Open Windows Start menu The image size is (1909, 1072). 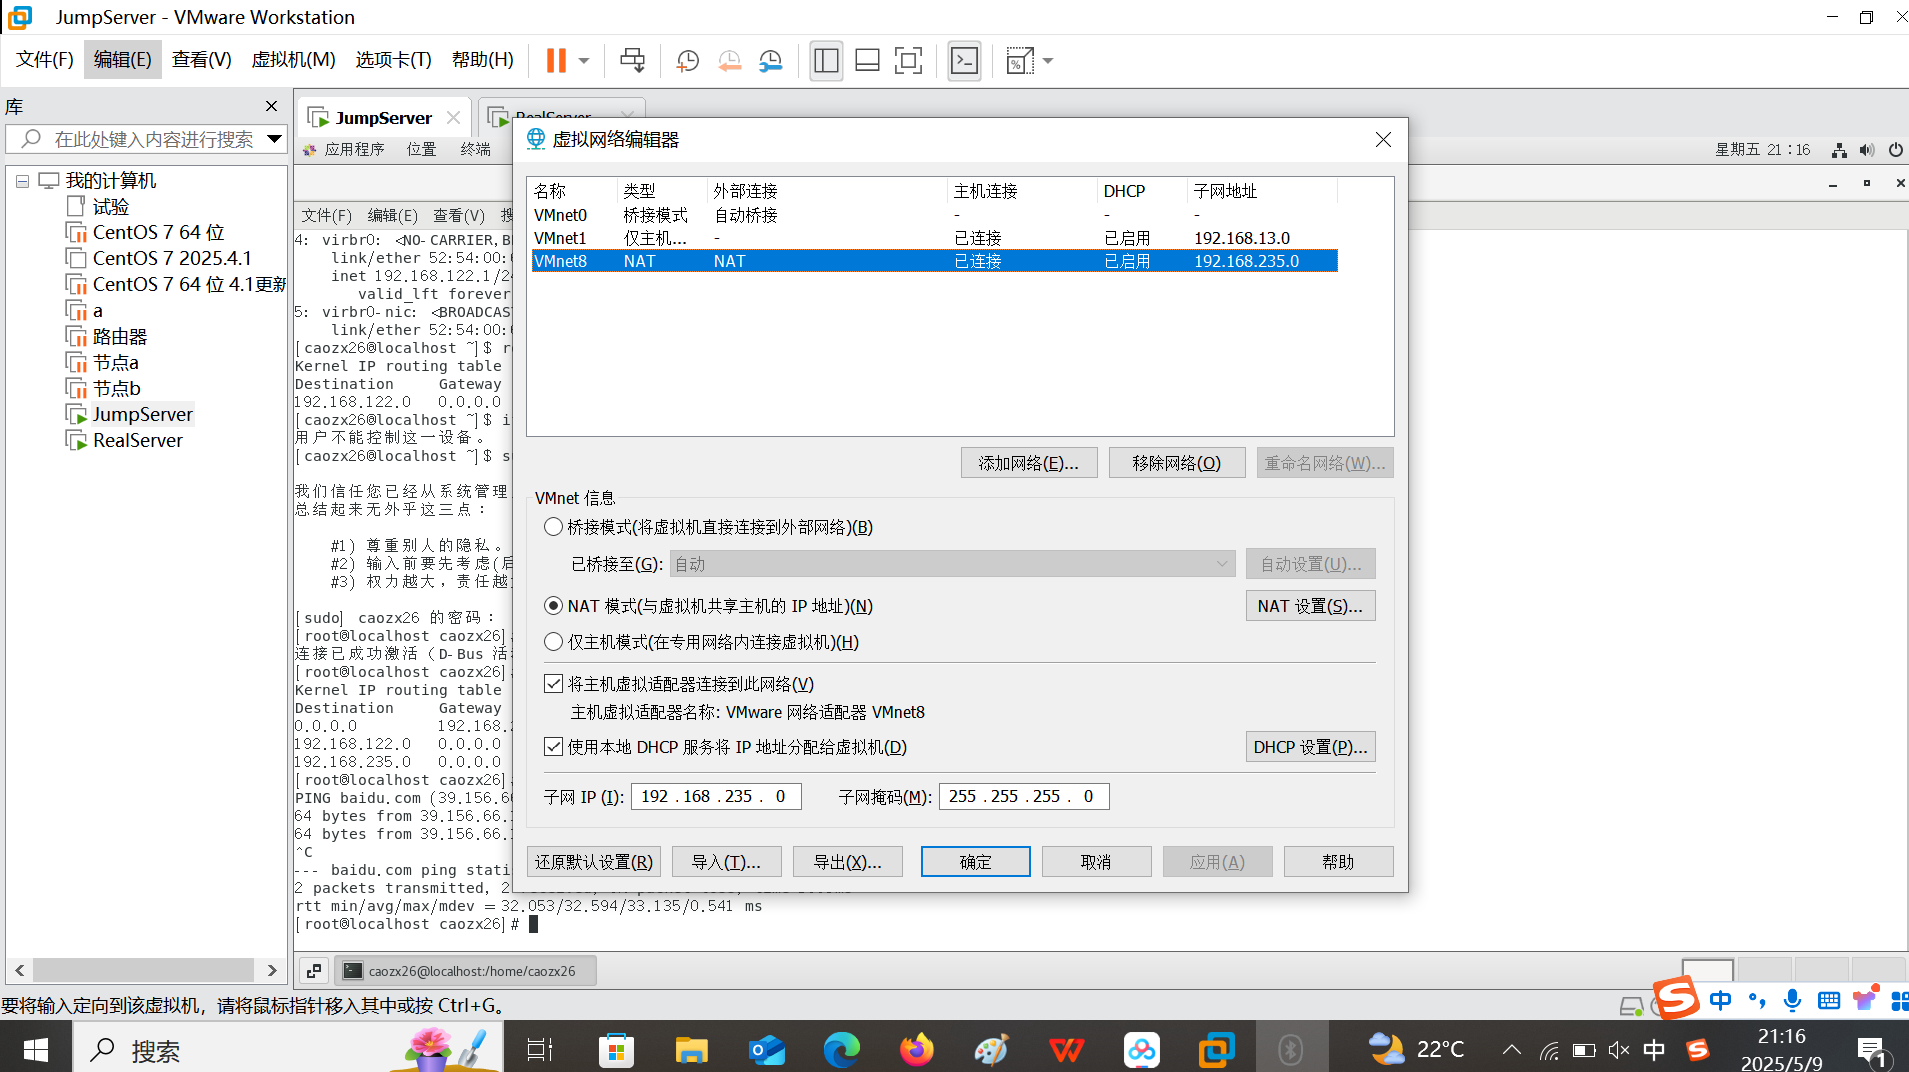pos(36,1049)
